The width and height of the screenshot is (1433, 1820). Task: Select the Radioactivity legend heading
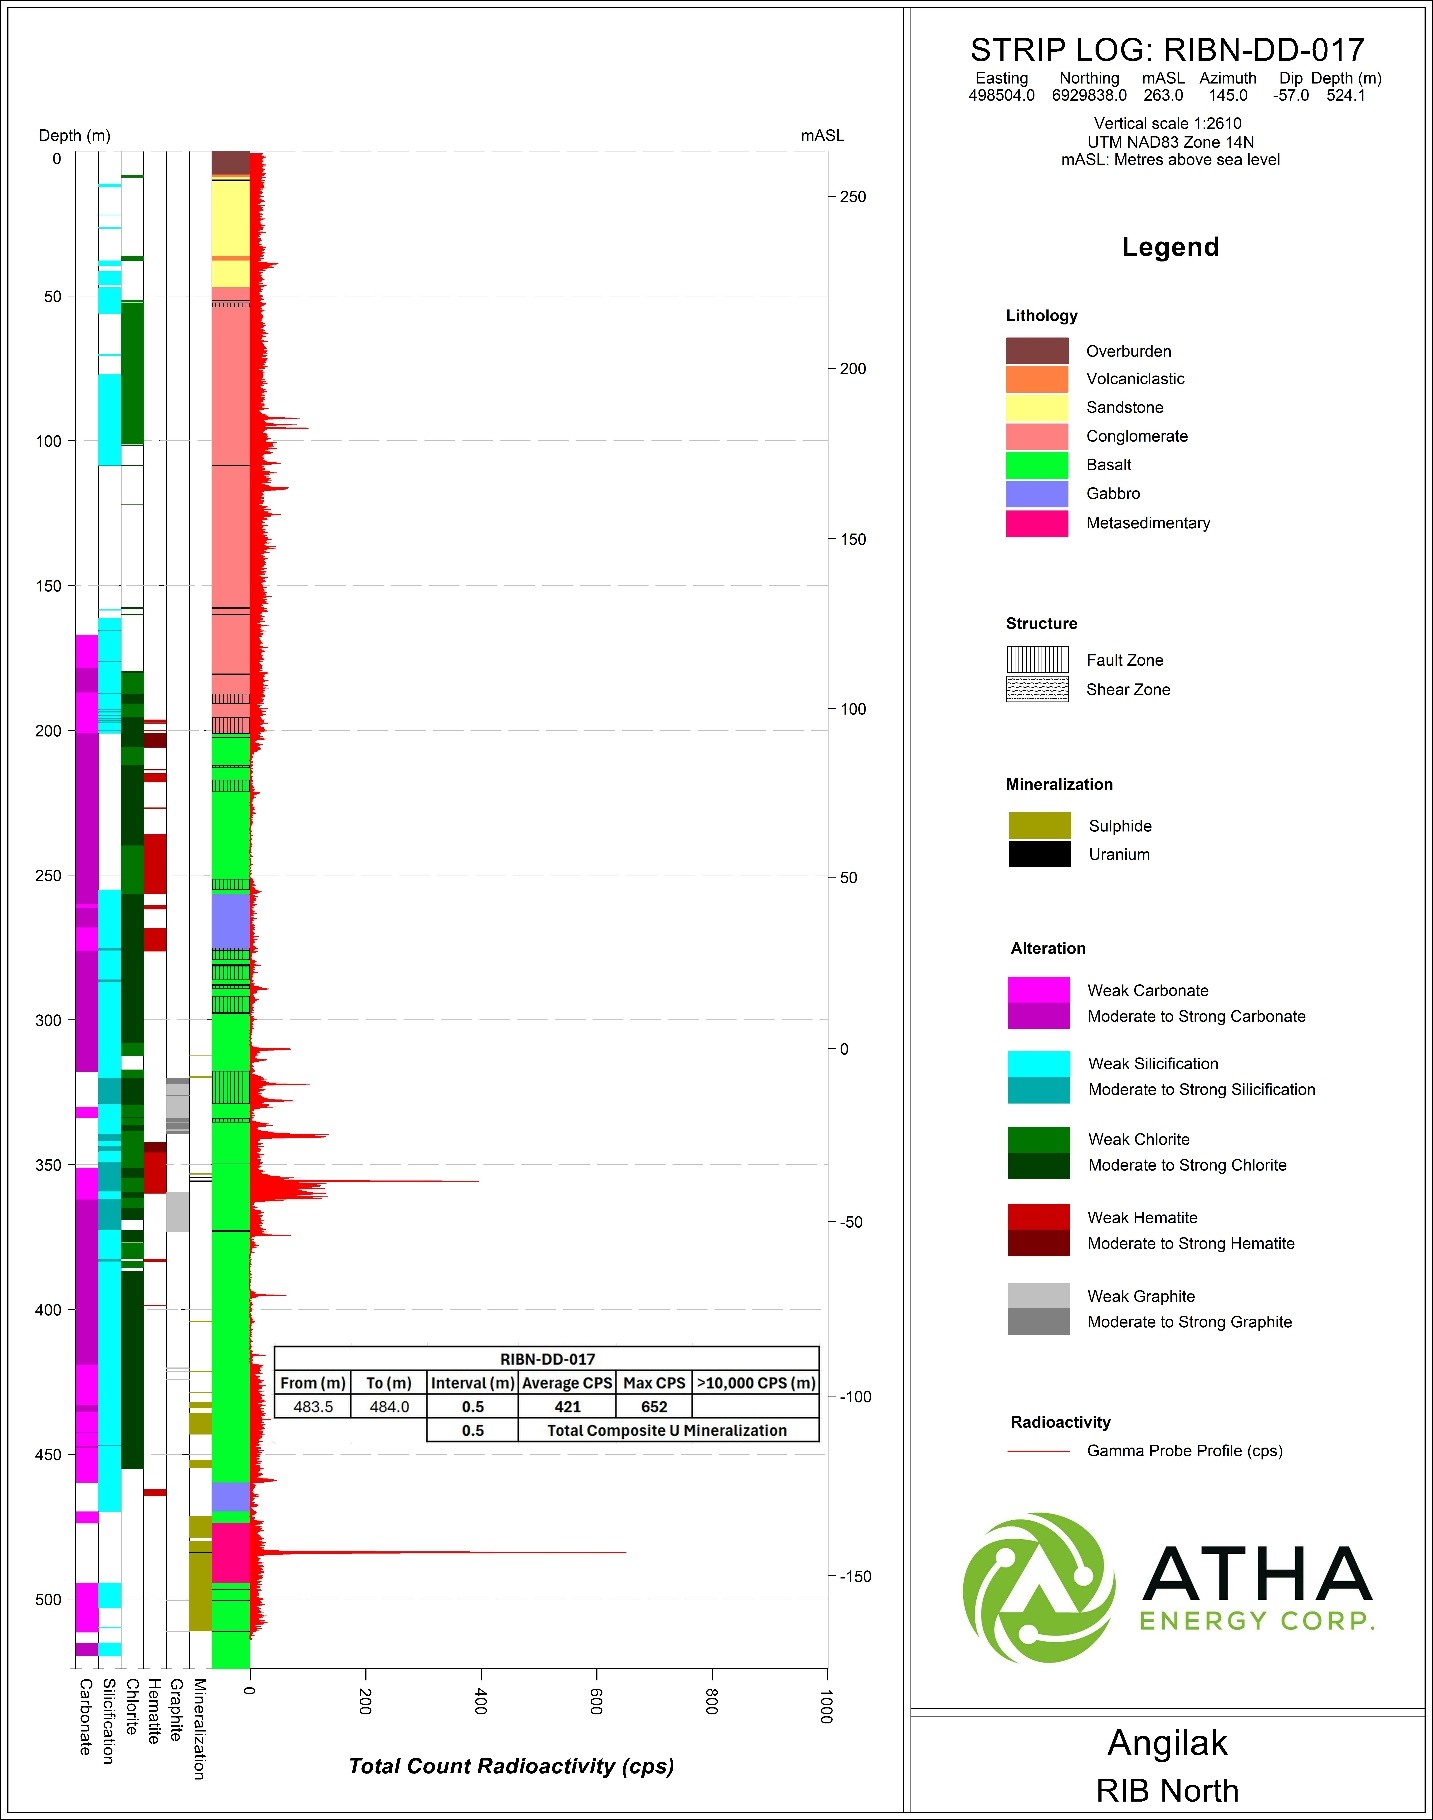(1060, 1422)
